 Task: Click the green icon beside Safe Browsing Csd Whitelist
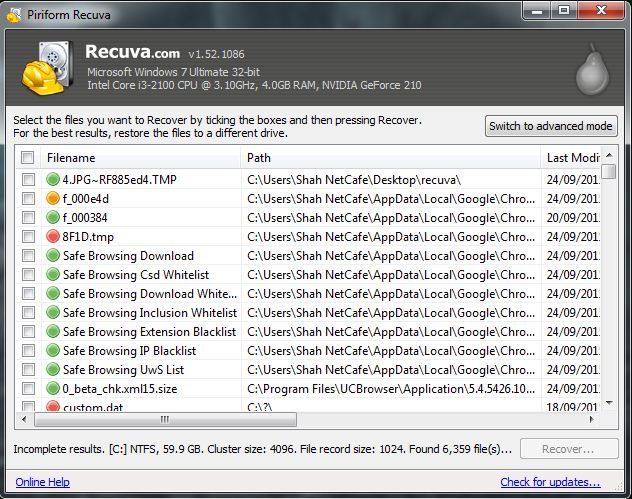pos(53,274)
